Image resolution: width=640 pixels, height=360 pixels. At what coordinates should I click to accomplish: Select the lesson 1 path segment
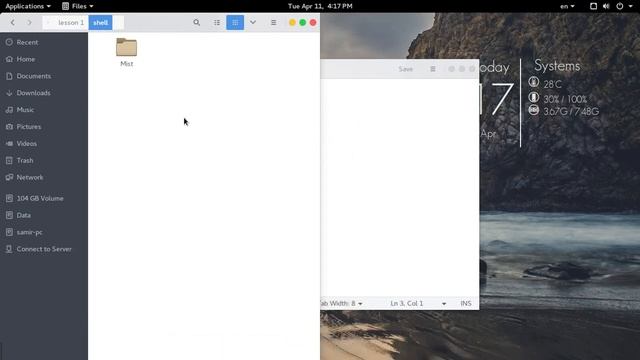click(x=71, y=22)
